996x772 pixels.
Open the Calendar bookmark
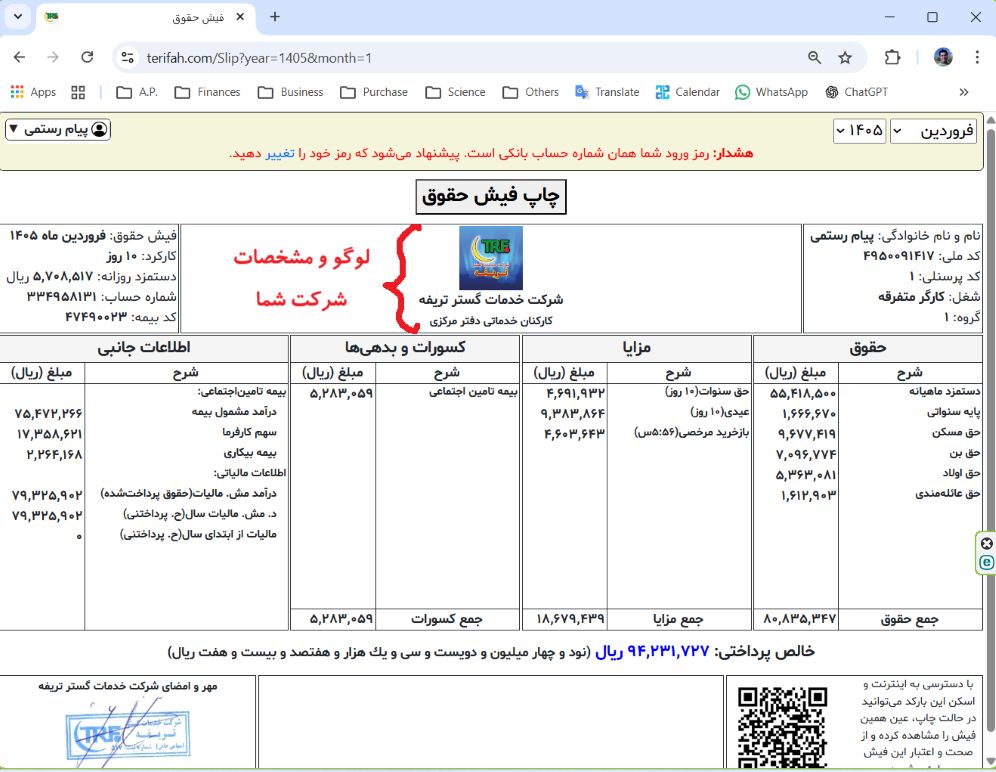coord(688,92)
